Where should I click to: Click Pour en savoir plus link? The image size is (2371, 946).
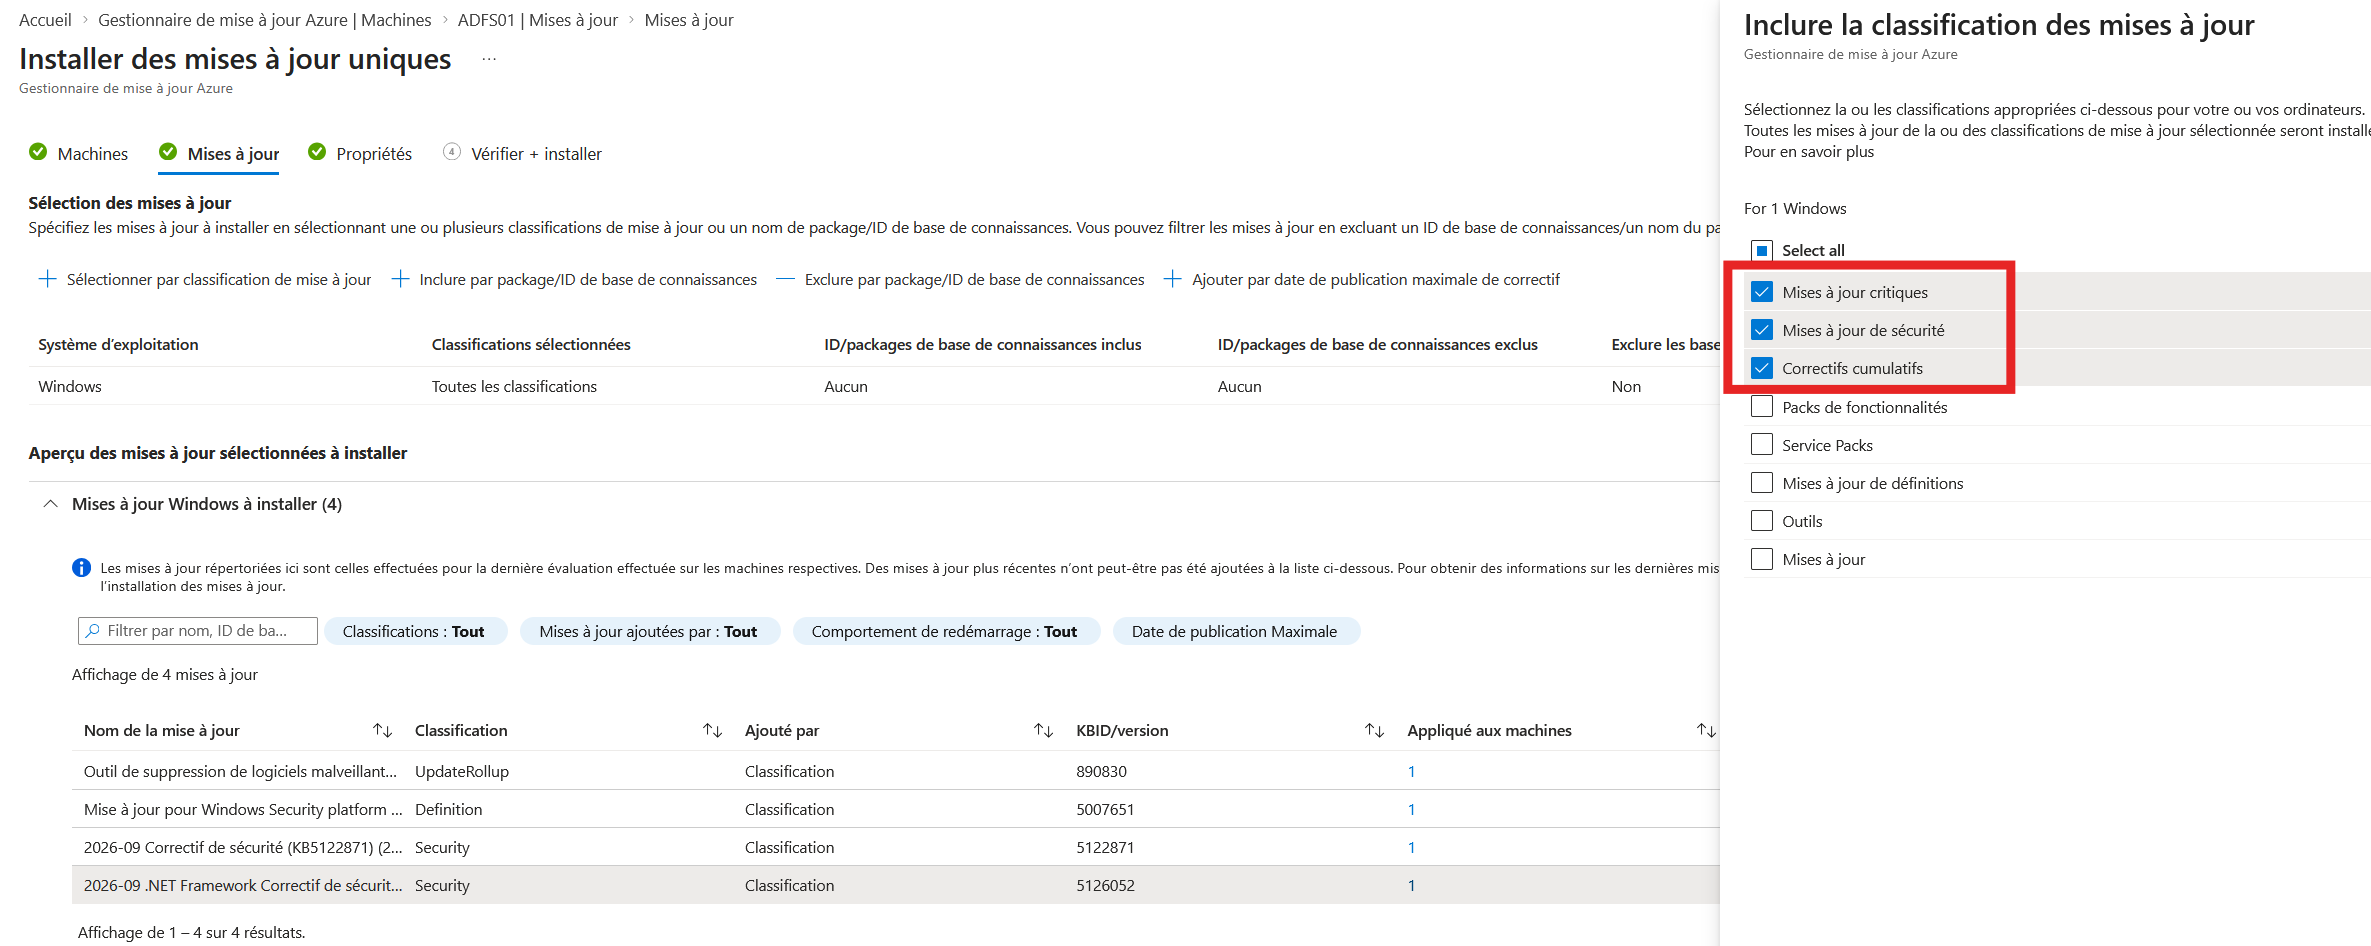click(1809, 152)
